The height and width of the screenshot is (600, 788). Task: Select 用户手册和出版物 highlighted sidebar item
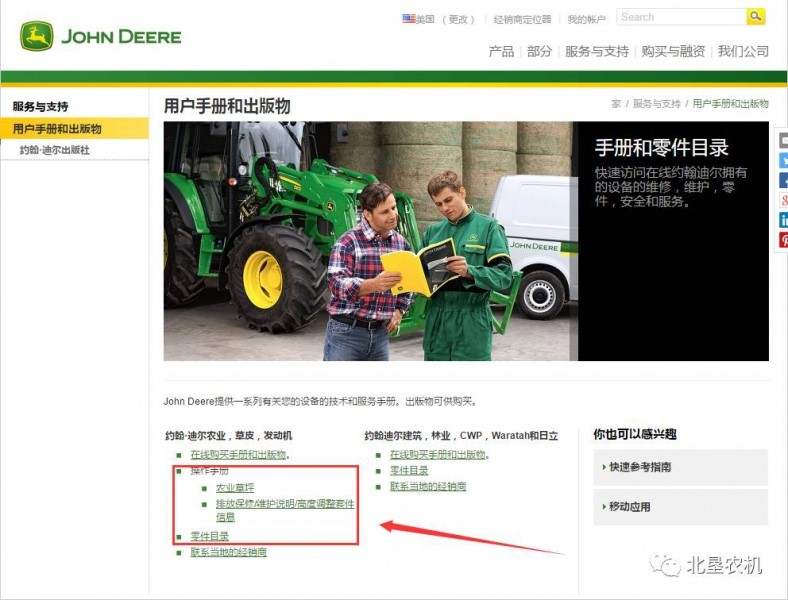pyautogui.click(x=74, y=129)
